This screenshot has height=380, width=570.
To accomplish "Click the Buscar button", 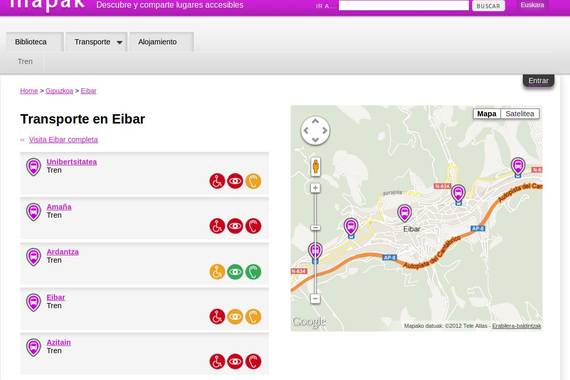I will click(488, 6).
